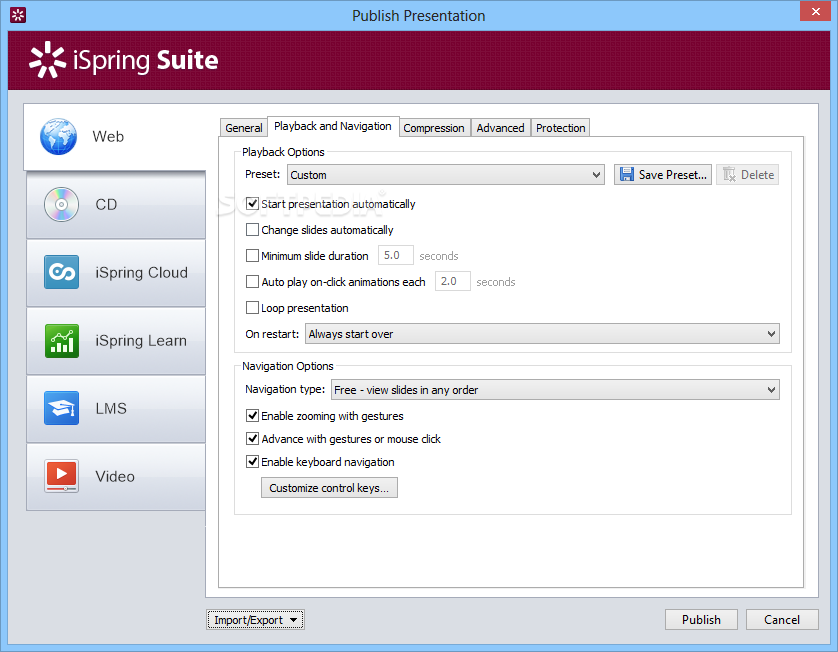Select the Playback and Navigation tab
Viewport: 838px width, 652px height.
pyautogui.click(x=333, y=126)
